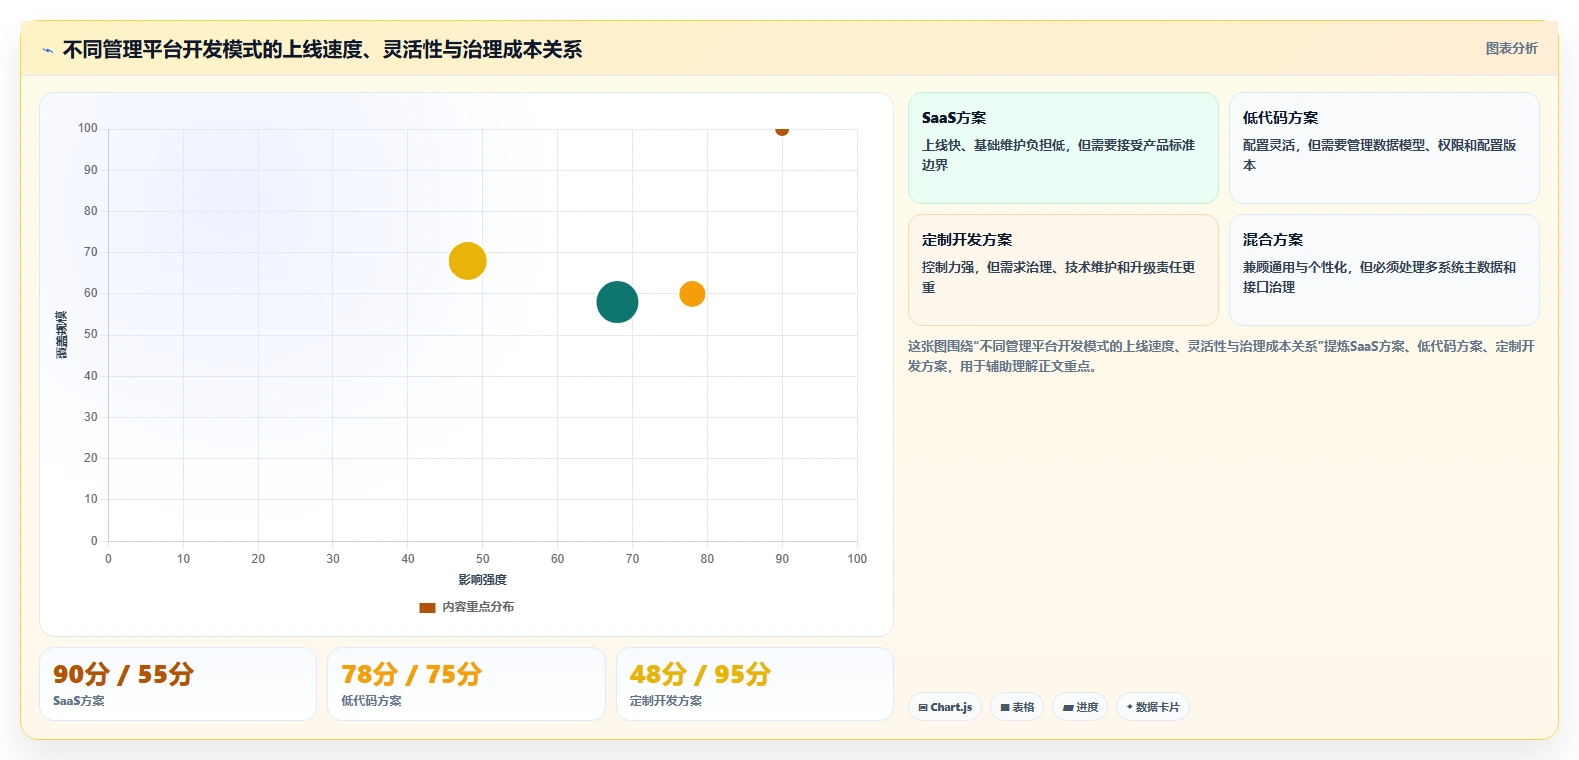Viewport: 1579px width, 760px height.
Task: Click the rotated y-axis title of the chart
Action: [62, 335]
